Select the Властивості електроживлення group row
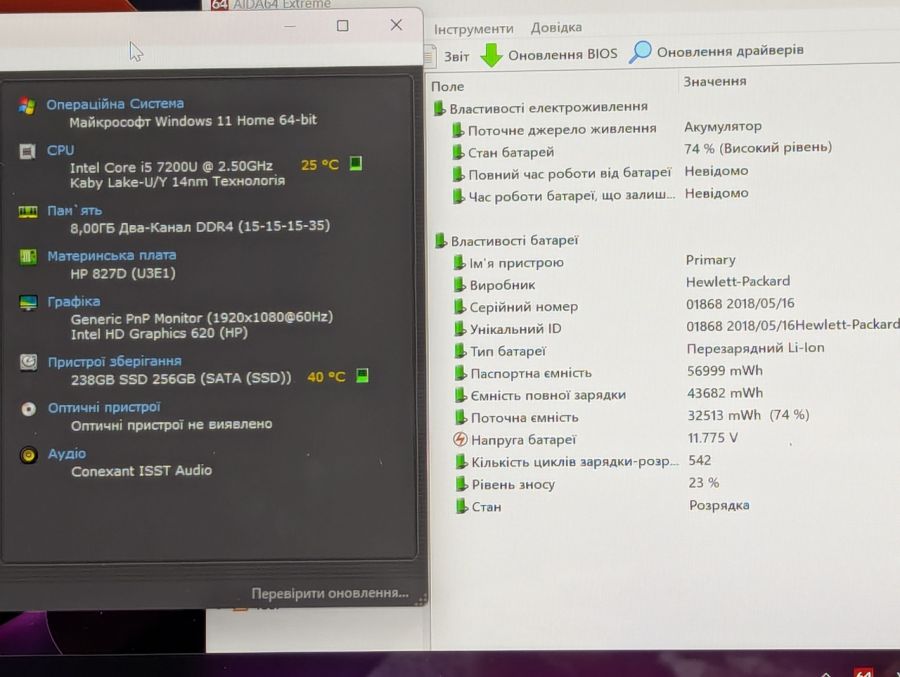The image size is (900, 677). click(548, 107)
